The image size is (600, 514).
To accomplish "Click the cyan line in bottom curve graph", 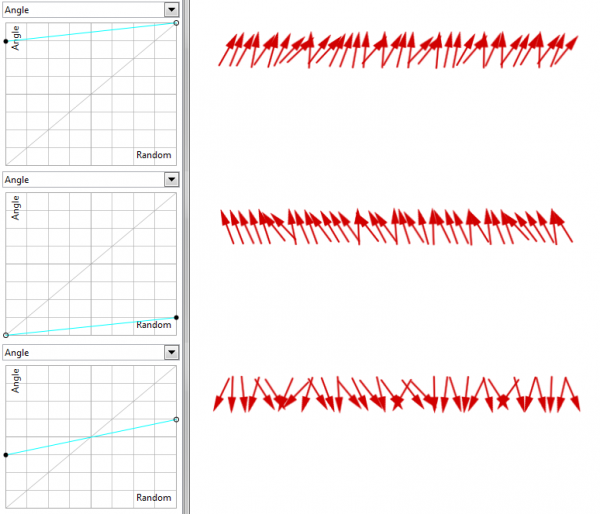I will 91,437.
